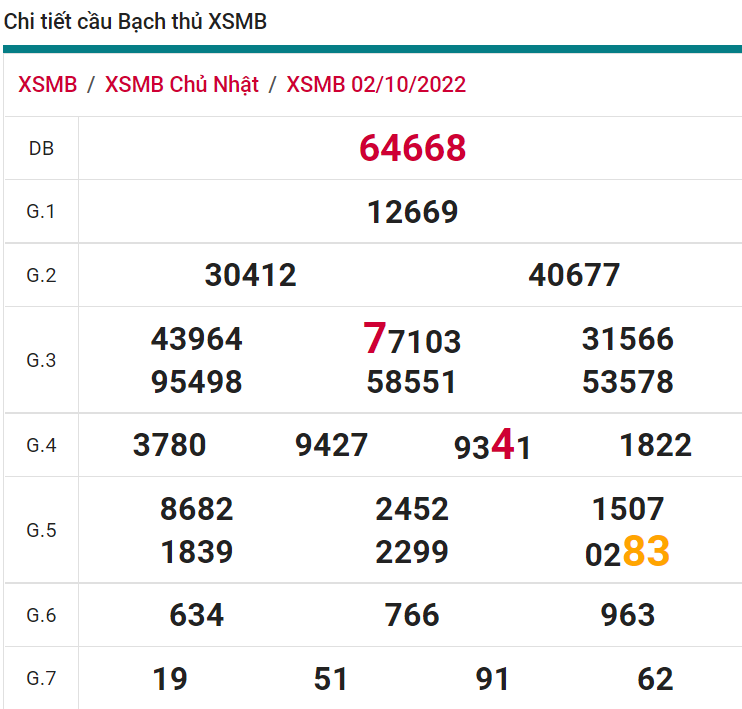
Task: Select the G.7 number 62
Action: tap(655, 679)
